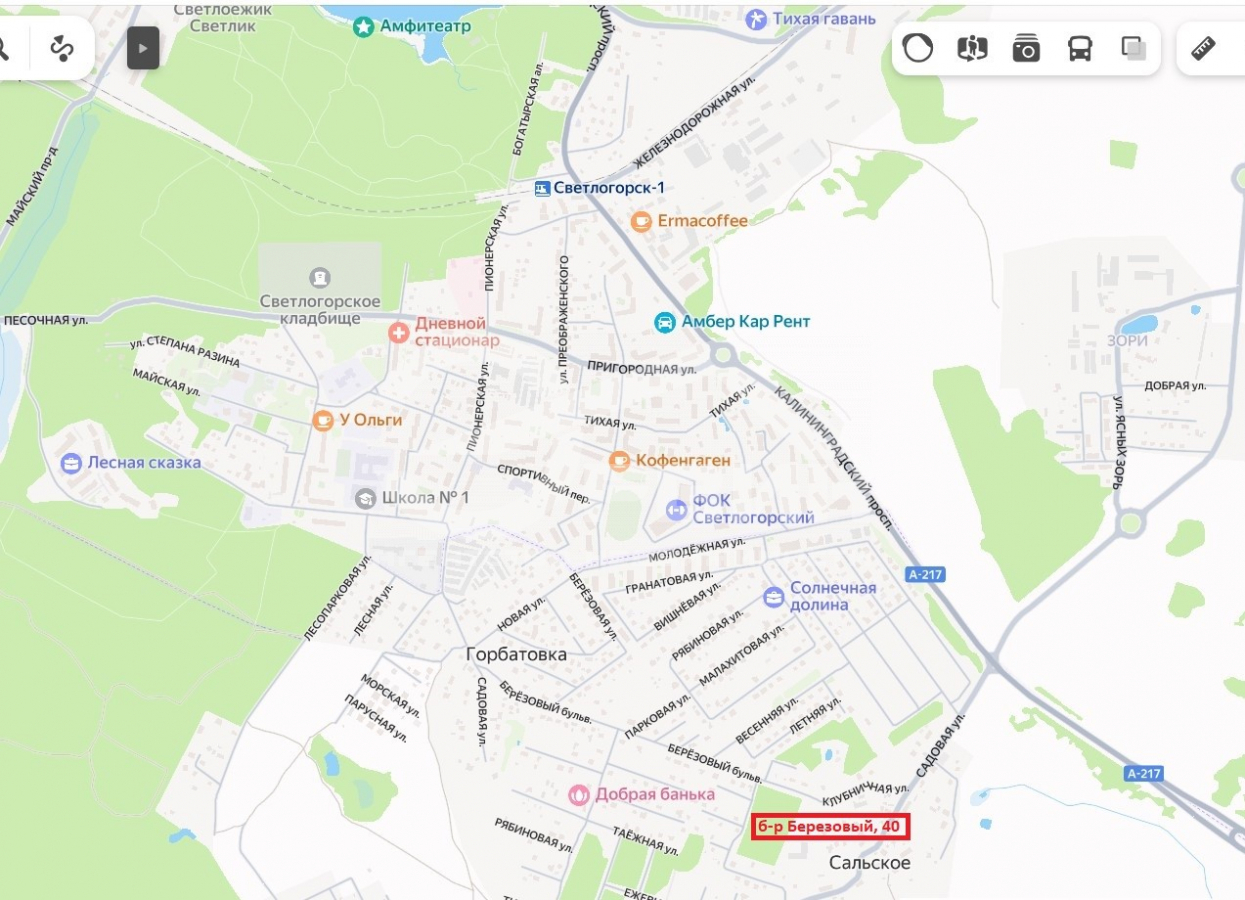The width and height of the screenshot is (1245, 900).
Task: Open the Добрая банька marker
Action: [579, 795]
